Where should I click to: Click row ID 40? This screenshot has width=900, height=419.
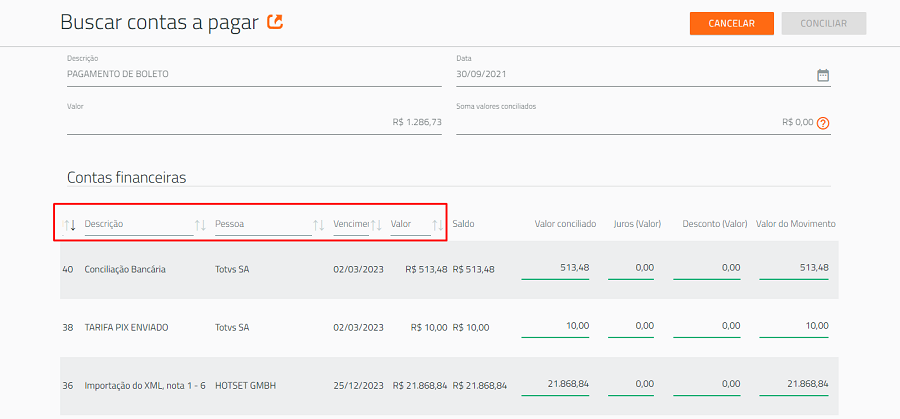[x=68, y=270]
